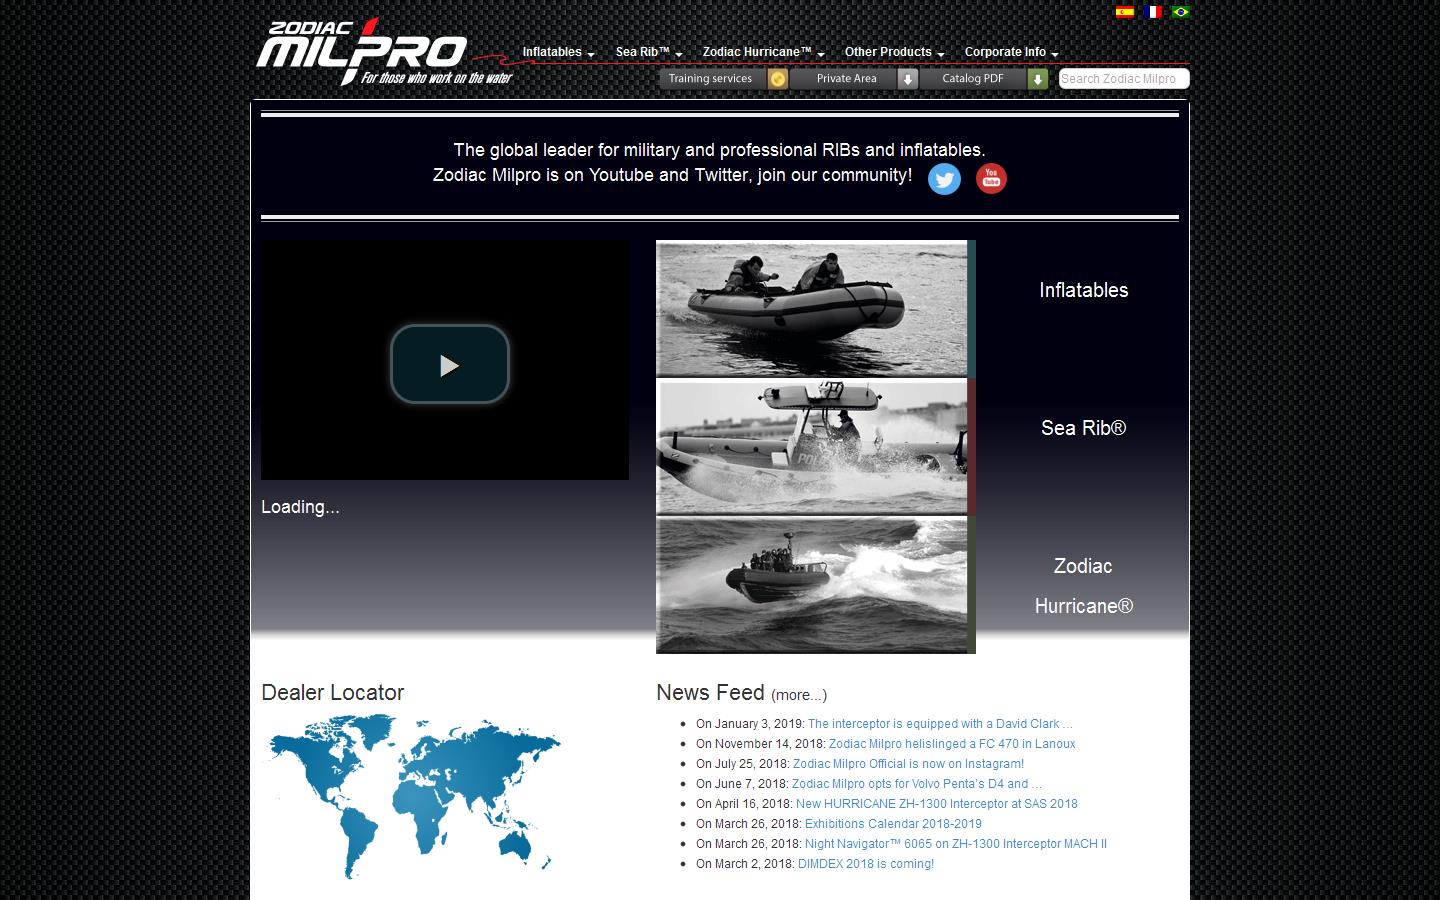Click the yellow key icon beside Training services
The width and height of the screenshot is (1440, 900).
point(778,78)
